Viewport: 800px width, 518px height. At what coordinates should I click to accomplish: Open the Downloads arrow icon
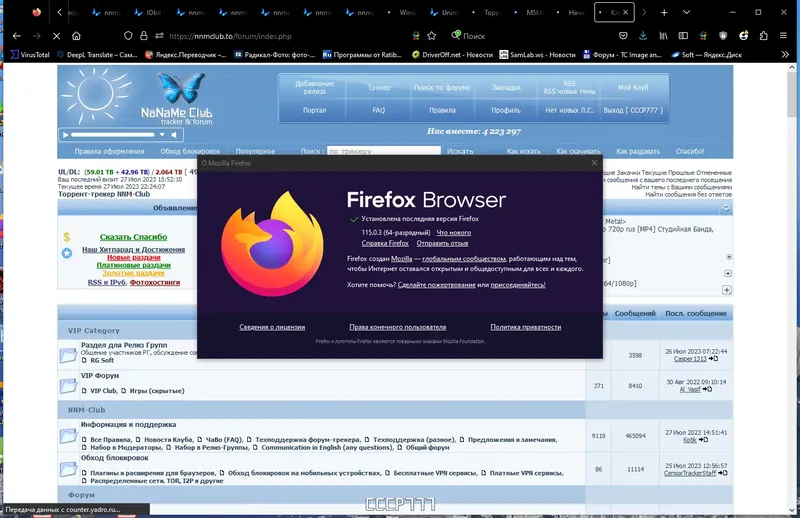[643, 36]
